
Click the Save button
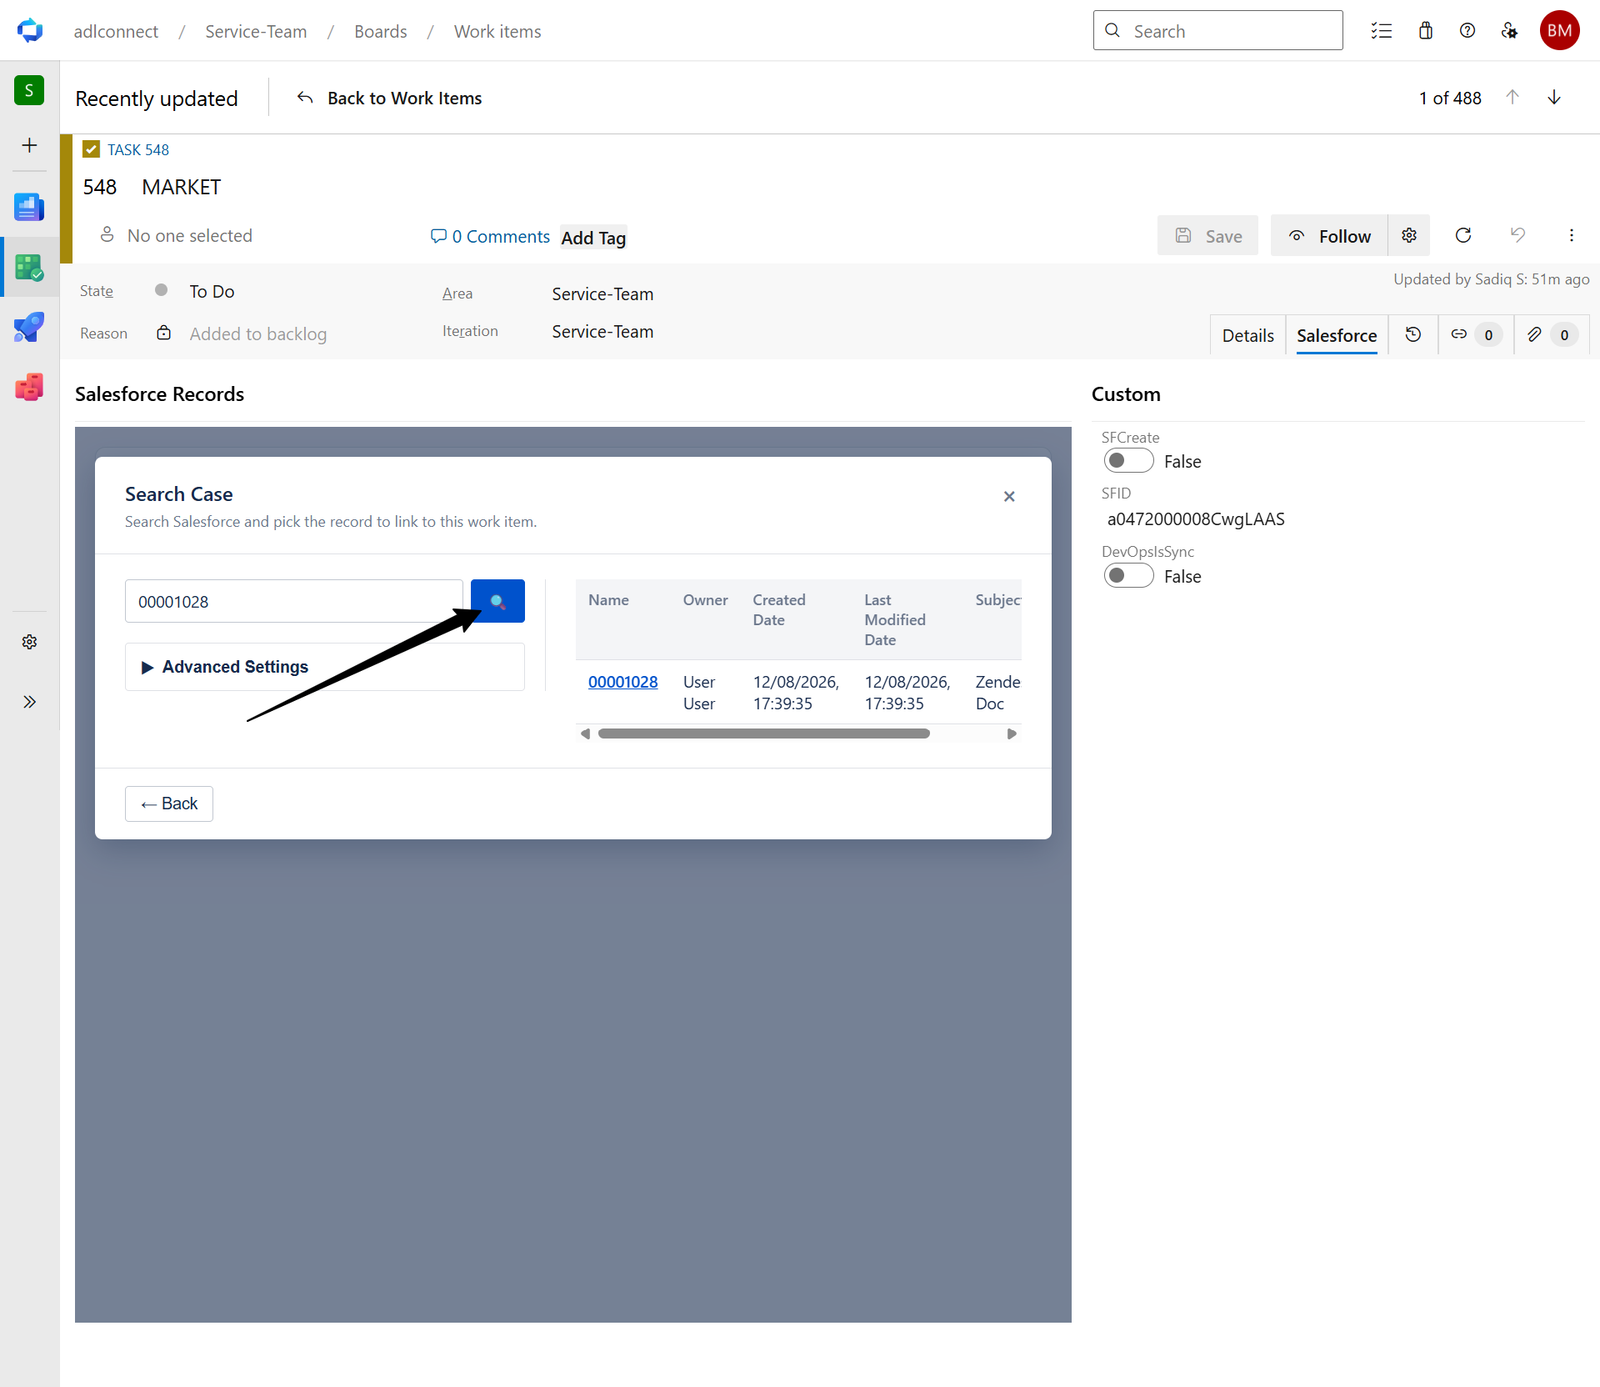1208,235
